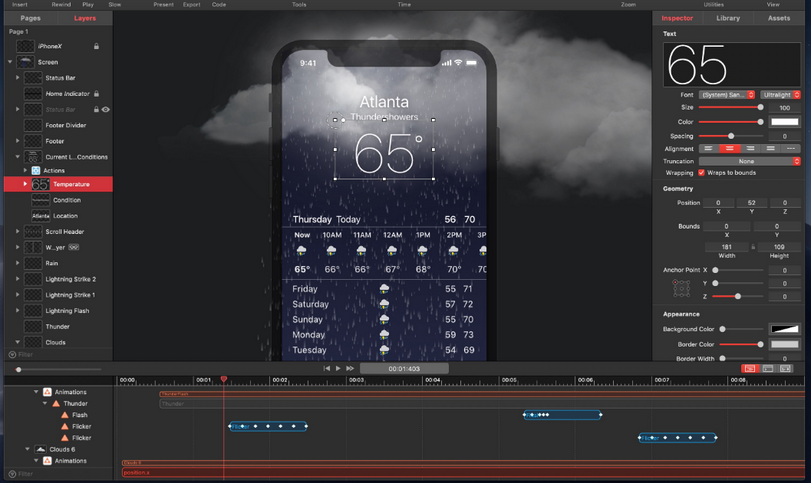Click the anchor point grid picker
This screenshot has width=811, height=483.
click(681, 288)
